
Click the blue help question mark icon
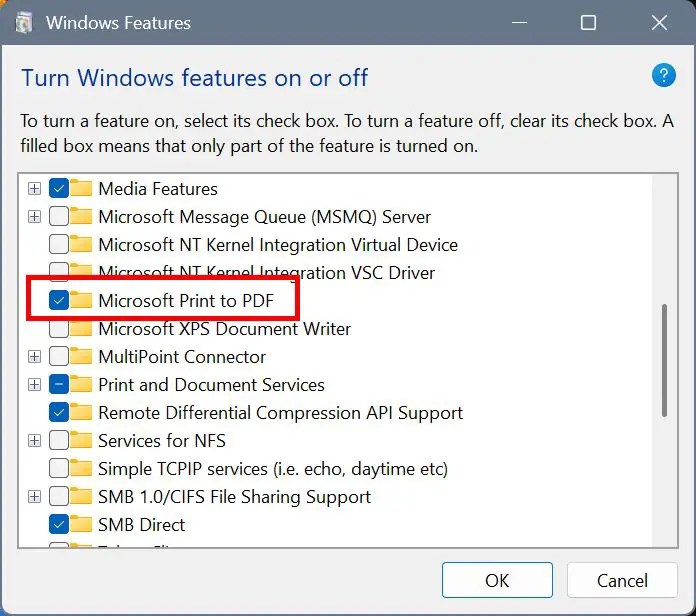click(663, 75)
